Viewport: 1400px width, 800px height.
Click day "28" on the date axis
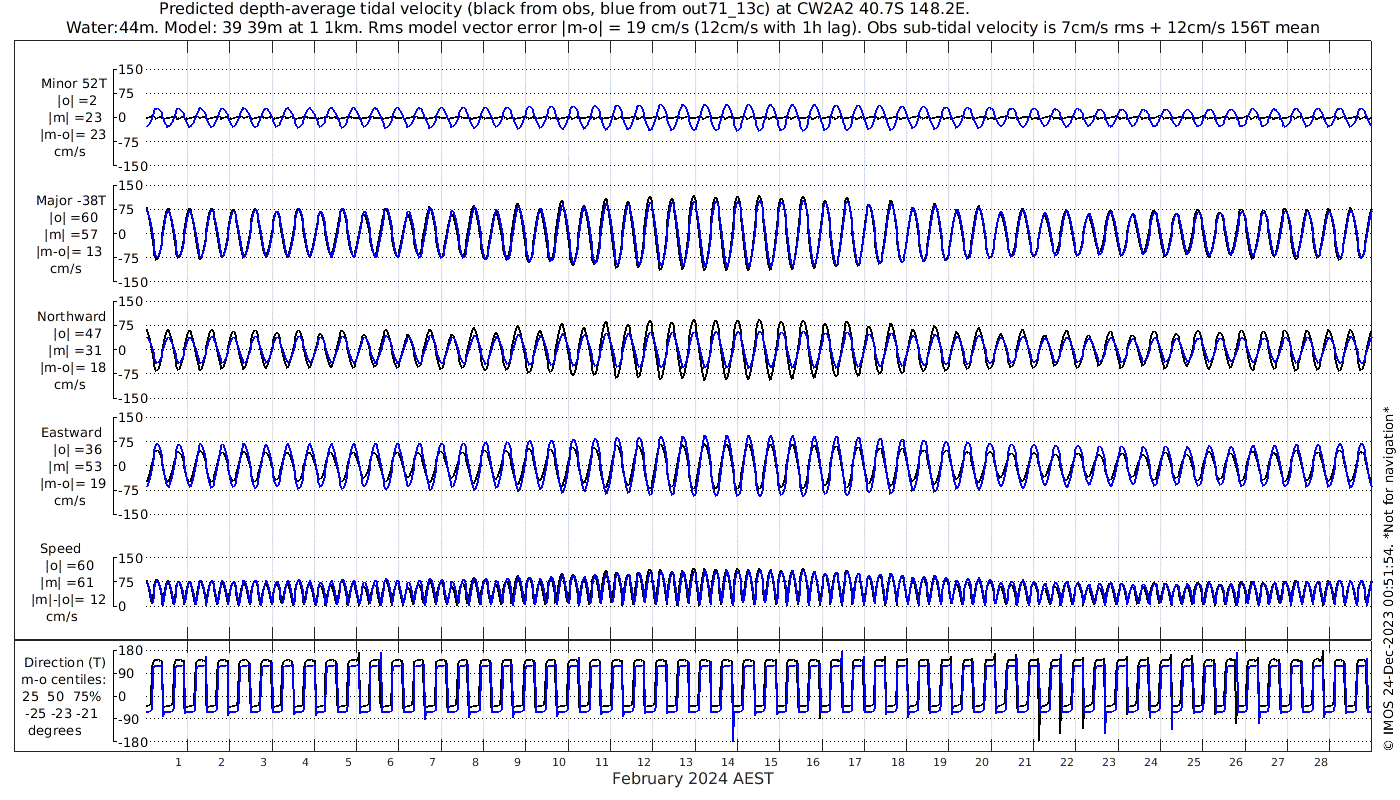[1320, 762]
